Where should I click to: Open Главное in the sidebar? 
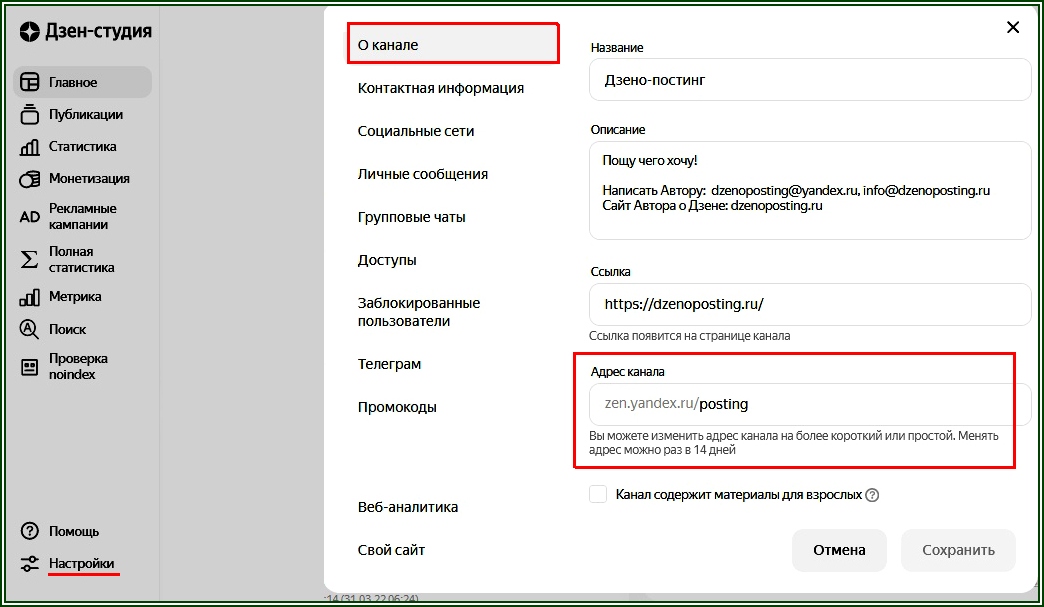click(x=83, y=82)
